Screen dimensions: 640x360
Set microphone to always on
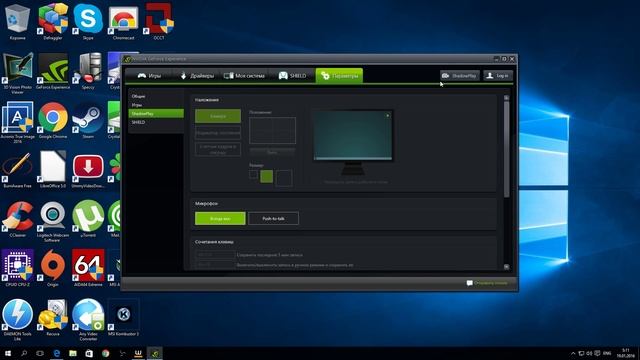[x=220, y=218]
